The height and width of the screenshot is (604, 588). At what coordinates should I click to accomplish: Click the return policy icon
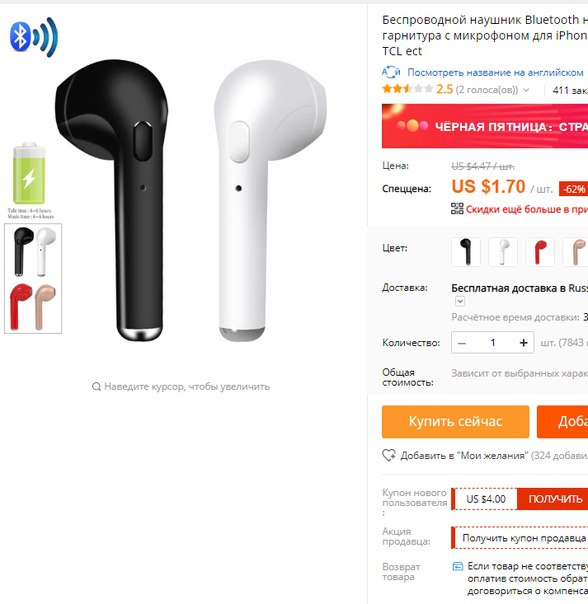coord(457,566)
